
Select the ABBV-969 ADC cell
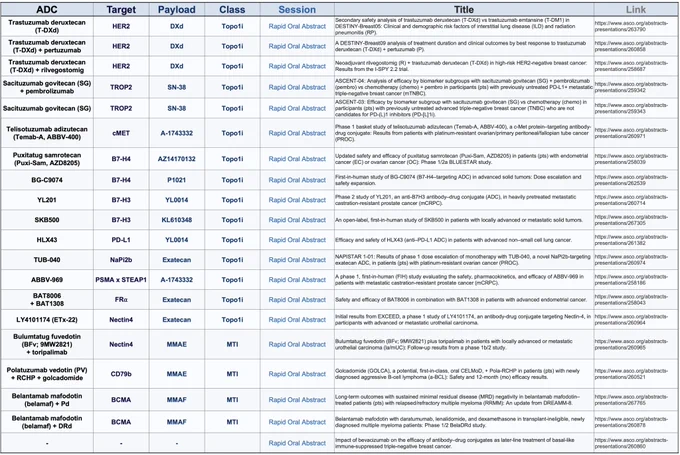click(x=47, y=280)
